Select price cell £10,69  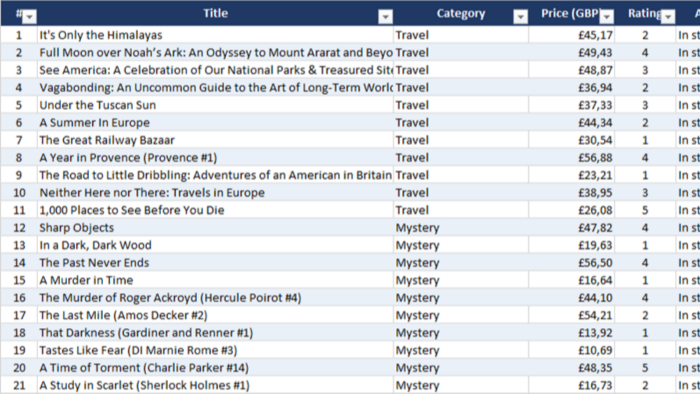[571, 350]
